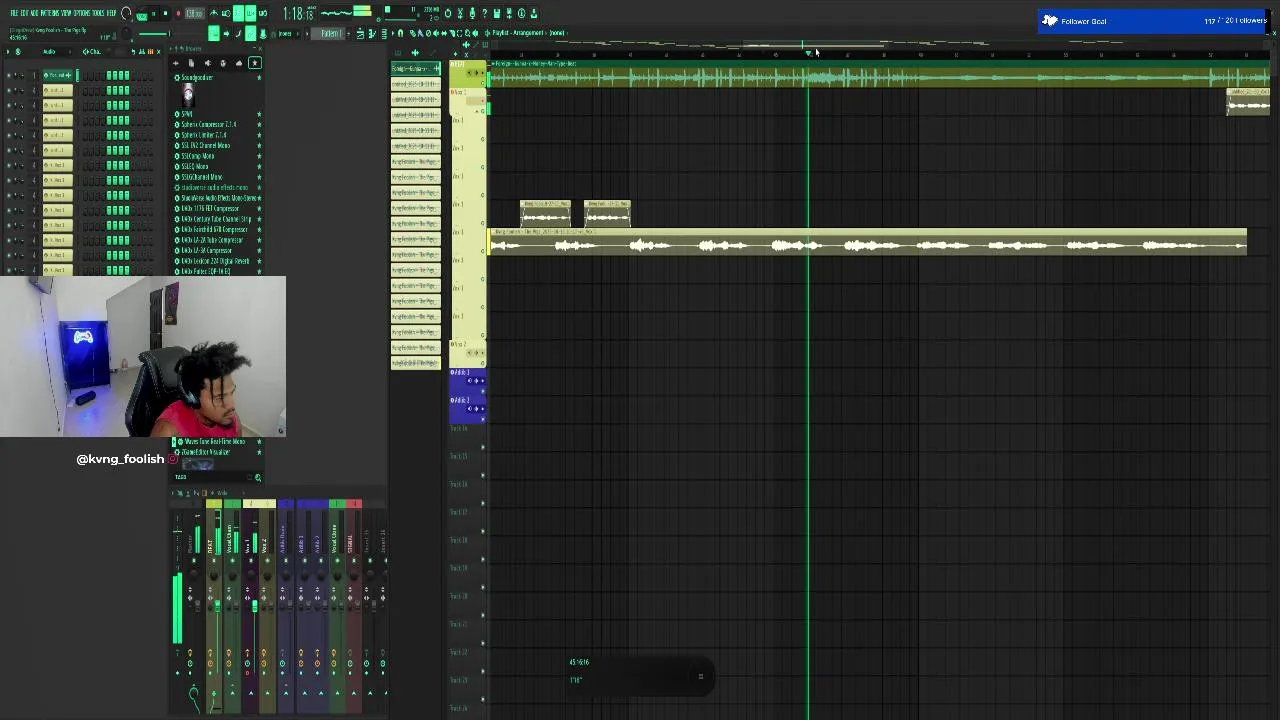Select the beat waveform clip at playlist top
Image resolution: width=1280 pixels, height=720 pixels.
[878, 74]
